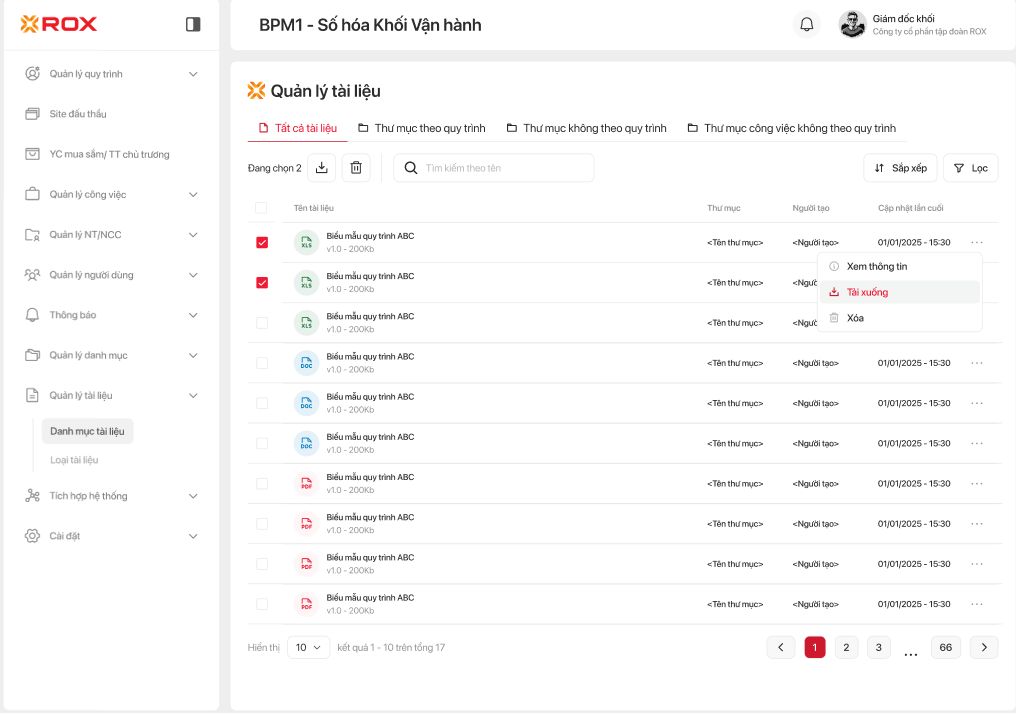The height and width of the screenshot is (713, 1016).
Task: Click the Tìm kiếm theo tên search field
Action: click(x=505, y=168)
